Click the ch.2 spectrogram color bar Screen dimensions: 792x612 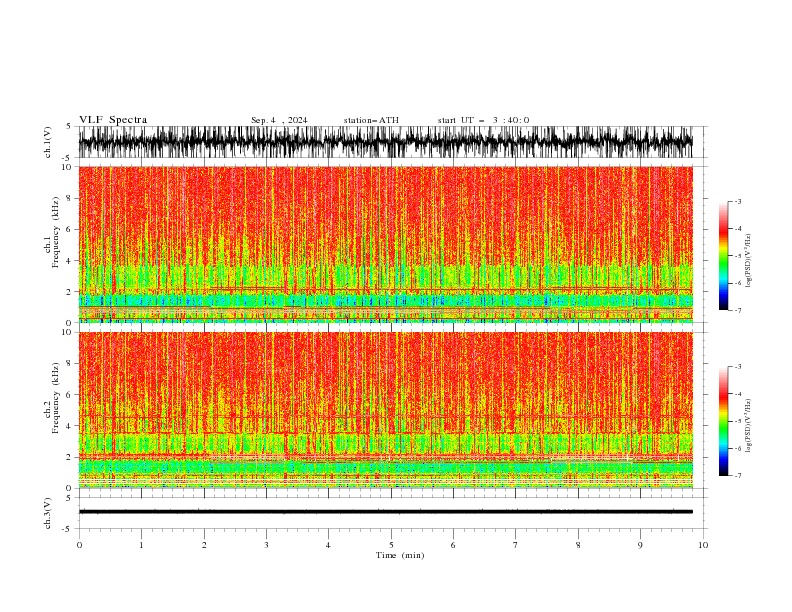pyautogui.click(x=724, y=421)
